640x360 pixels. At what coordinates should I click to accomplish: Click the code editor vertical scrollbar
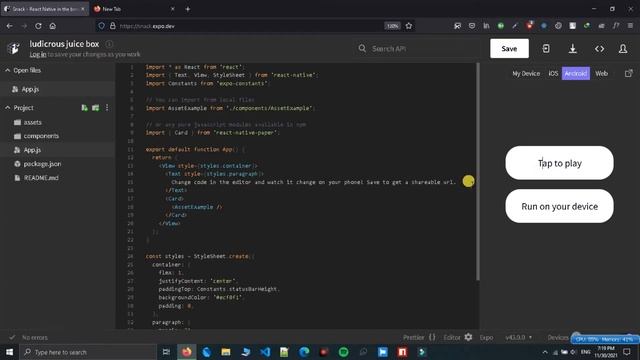478,171
